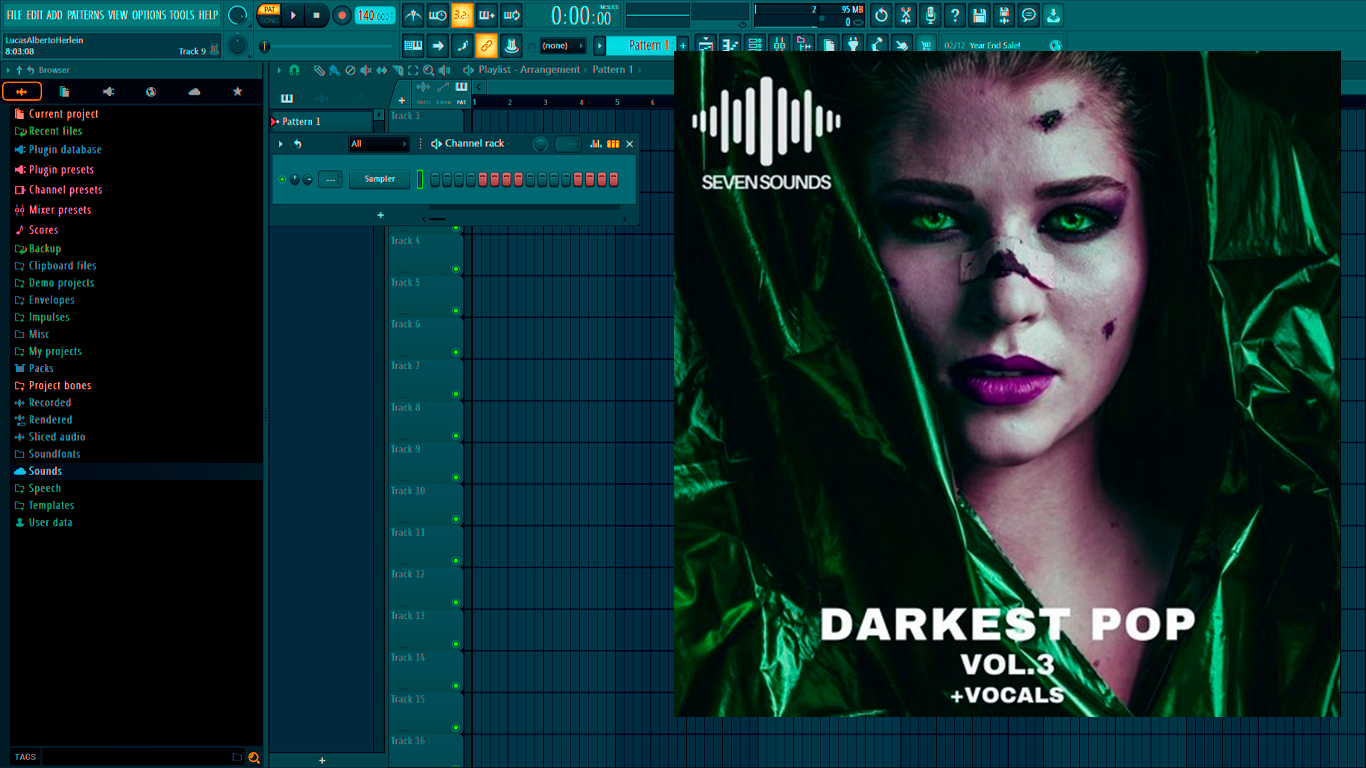Expand the Packs folder in browser
Screen dimensions: 1366x768
[41, 368]
